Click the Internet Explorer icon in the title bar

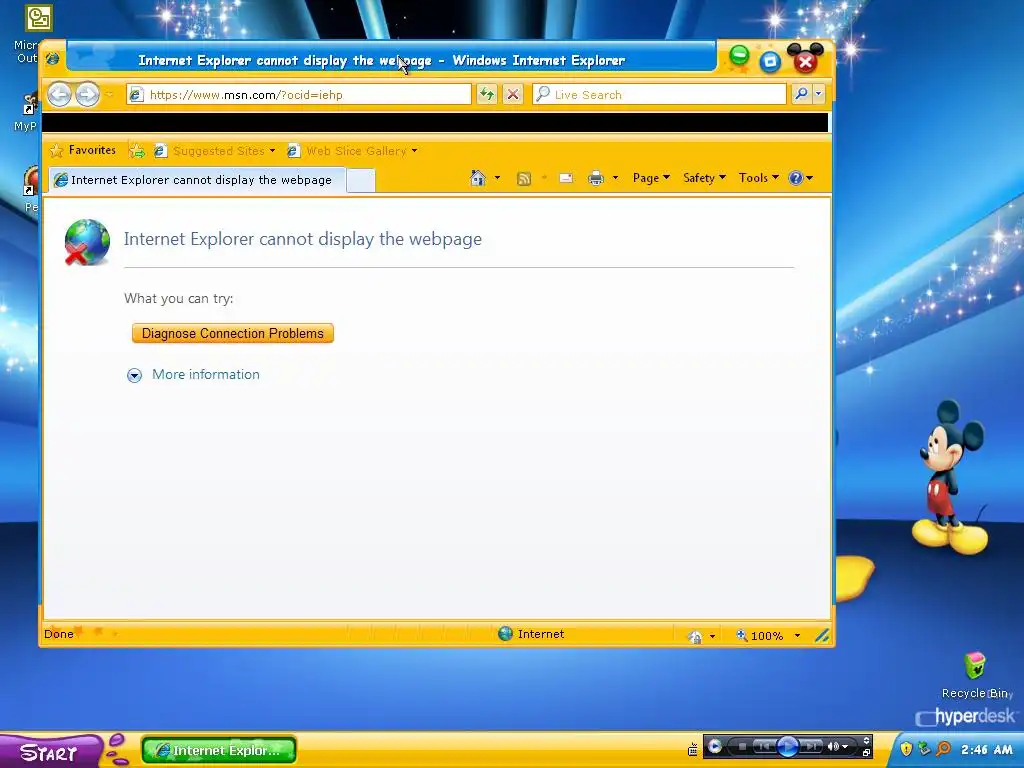point(53,59)
